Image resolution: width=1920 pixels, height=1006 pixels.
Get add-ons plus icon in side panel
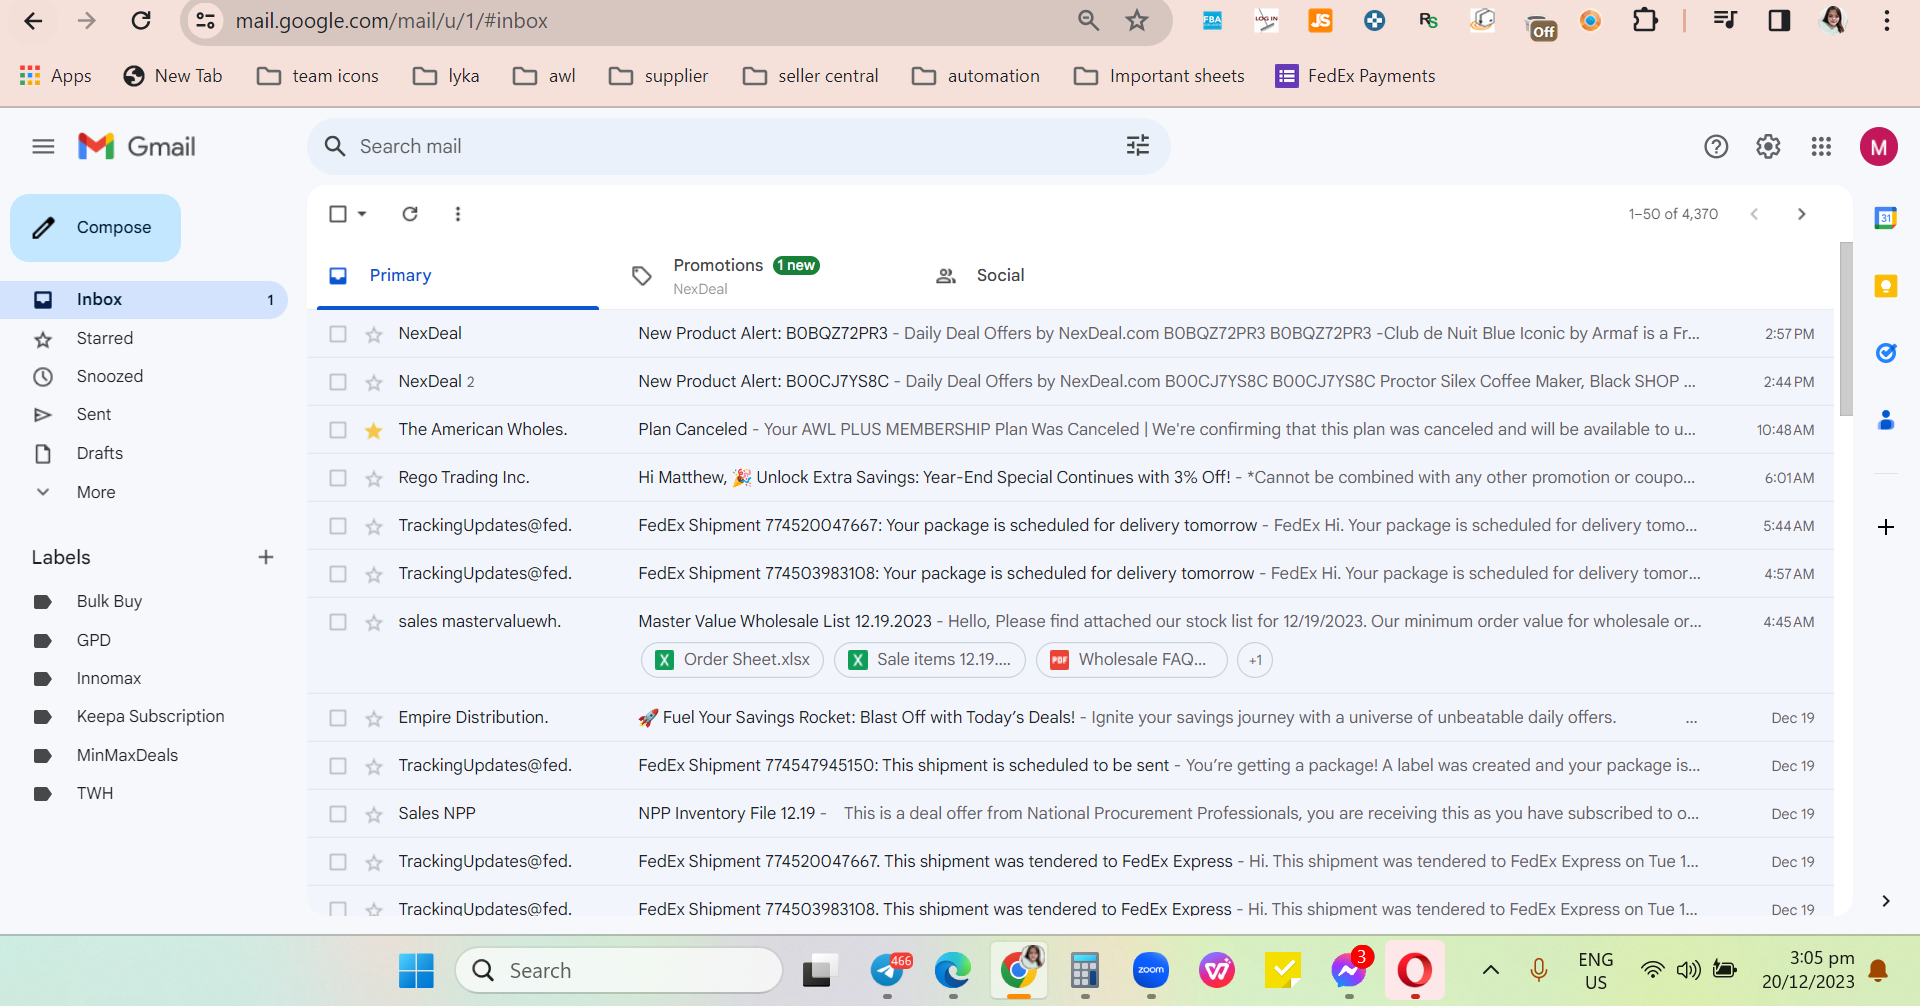(x=1886, y=527)
